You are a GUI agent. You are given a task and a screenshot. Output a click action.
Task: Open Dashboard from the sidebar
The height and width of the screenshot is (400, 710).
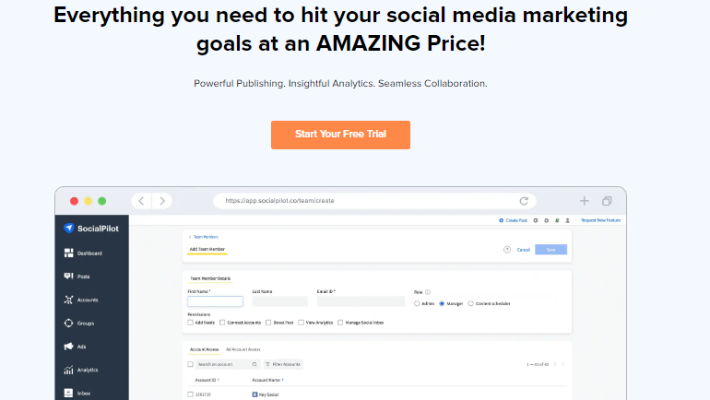click(83, 253)
